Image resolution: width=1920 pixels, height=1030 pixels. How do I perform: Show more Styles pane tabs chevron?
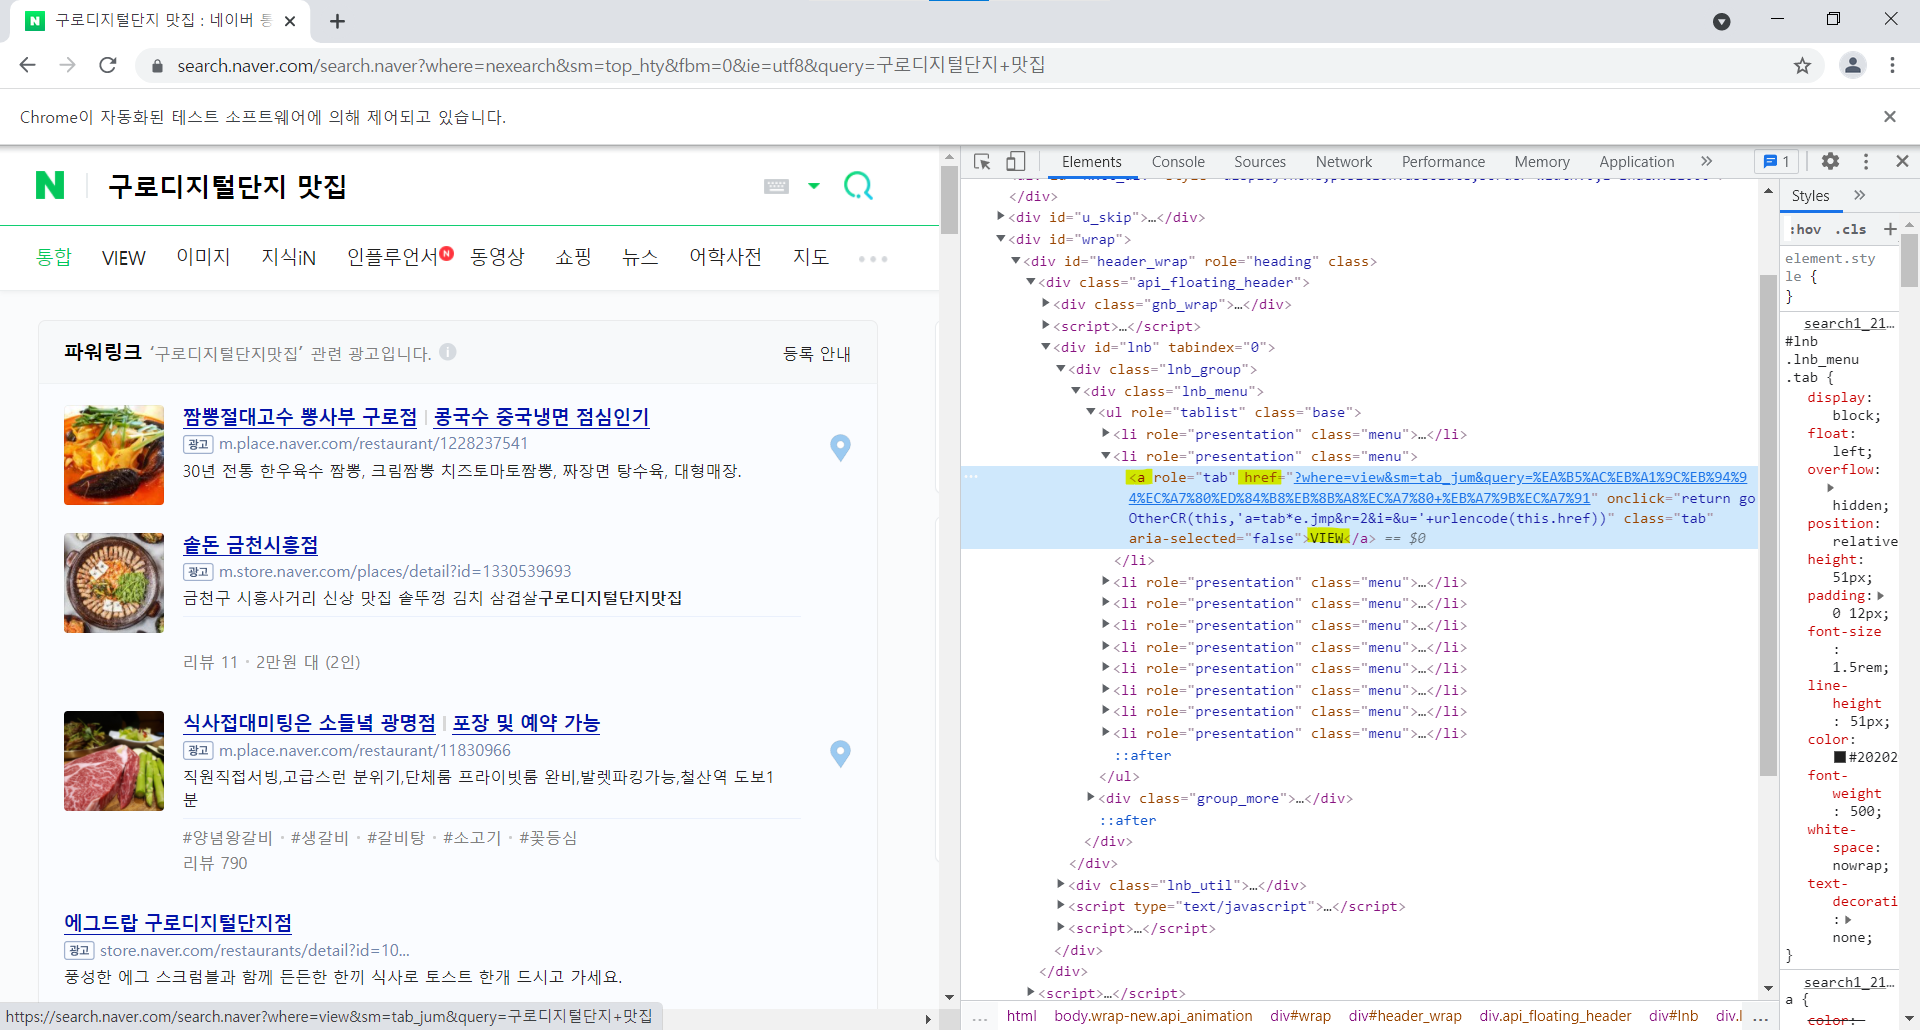1860,195
